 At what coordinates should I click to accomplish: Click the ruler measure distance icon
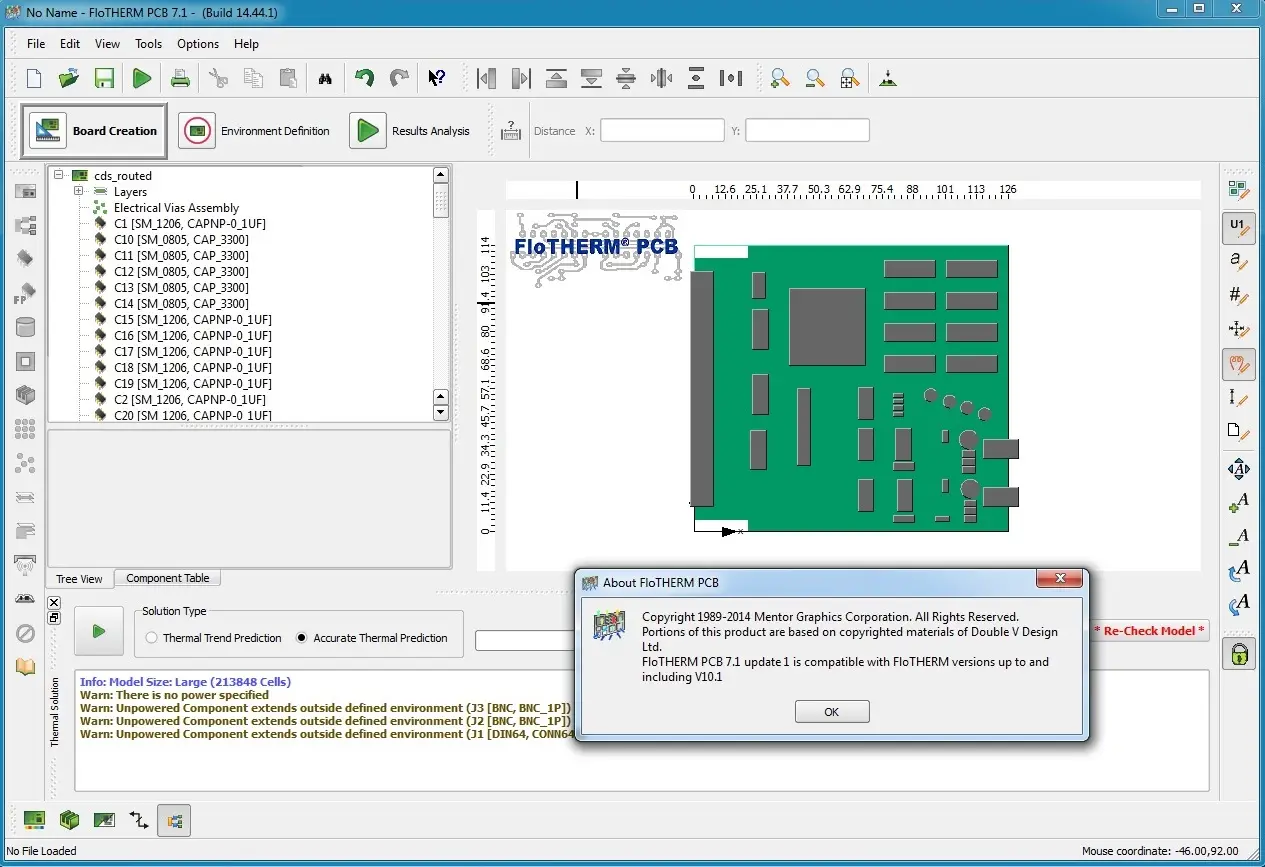[x=511, y=131]
